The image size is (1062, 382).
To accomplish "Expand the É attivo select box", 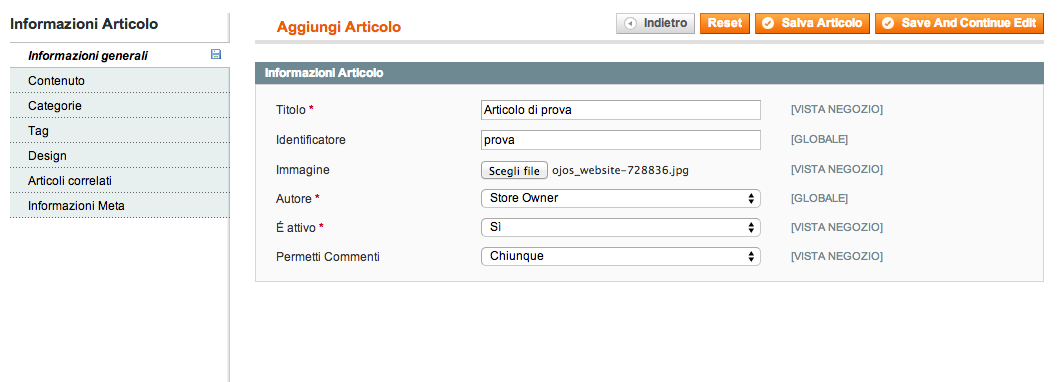I will click(x=620, y=228).
